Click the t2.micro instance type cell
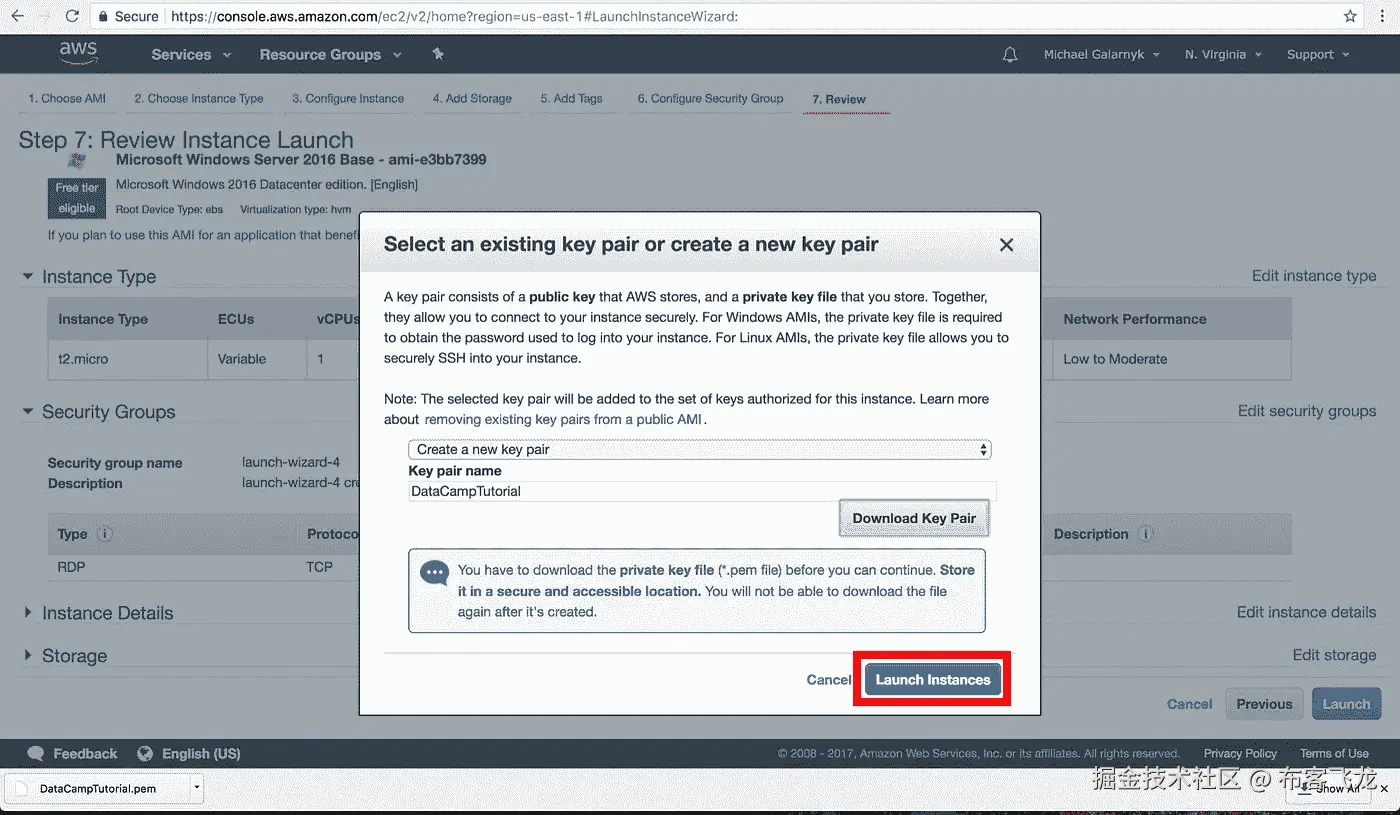The height and width of the screenshot is (815, 1400). click(126, 359)
